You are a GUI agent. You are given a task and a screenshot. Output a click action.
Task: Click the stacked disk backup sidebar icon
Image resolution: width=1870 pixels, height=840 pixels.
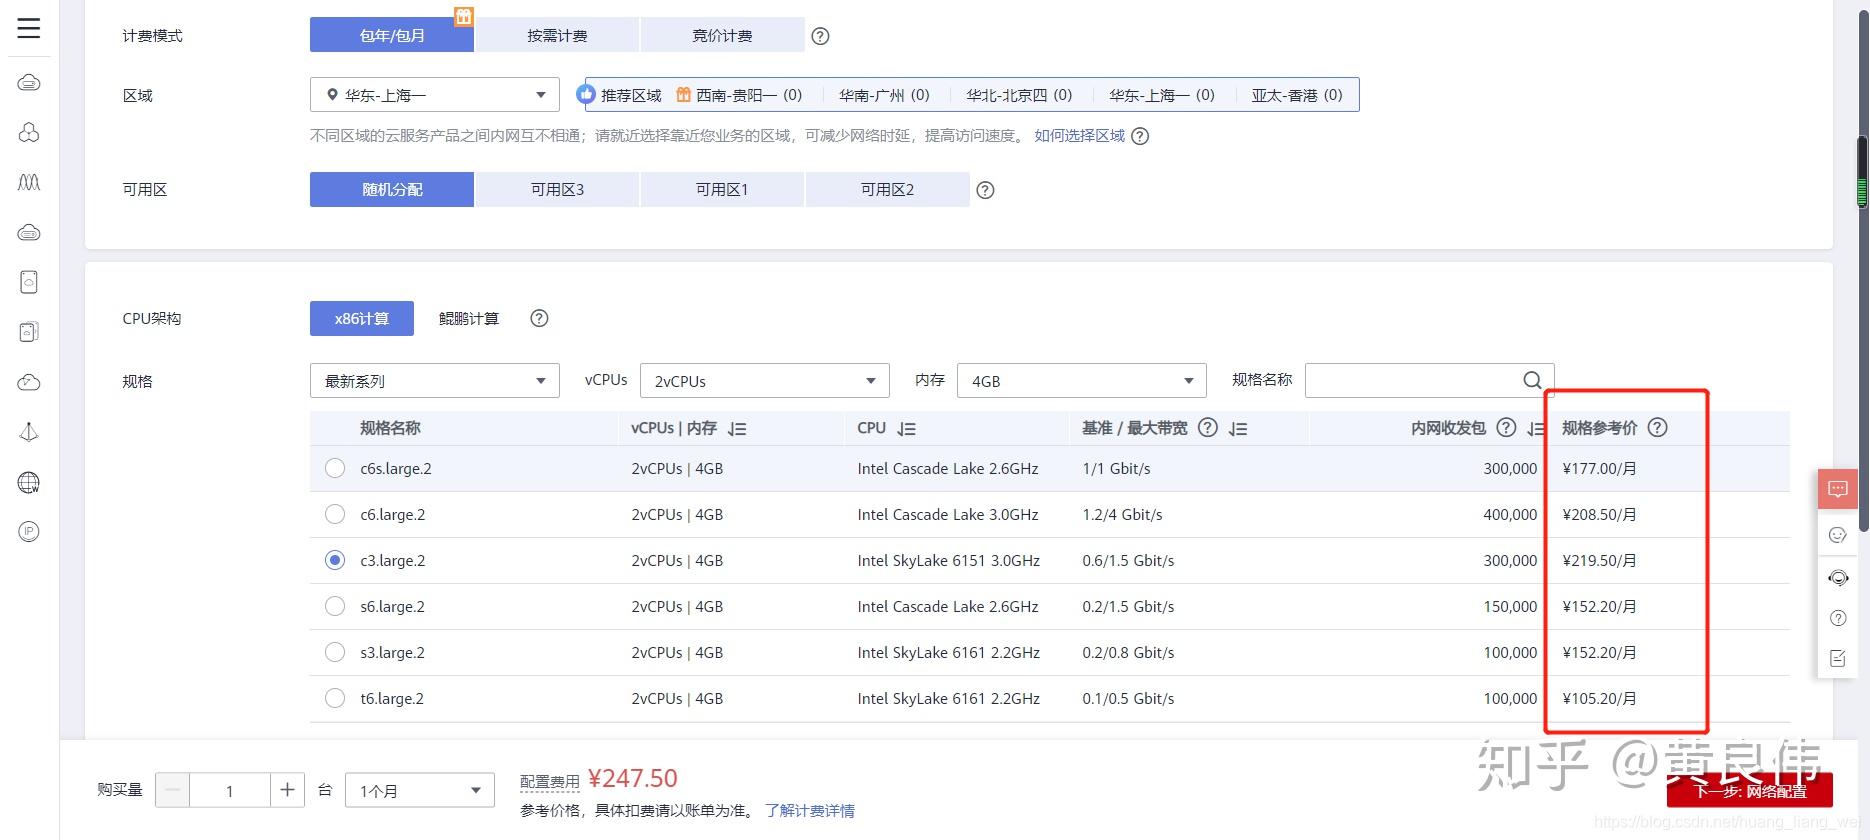tap(29, 332)
